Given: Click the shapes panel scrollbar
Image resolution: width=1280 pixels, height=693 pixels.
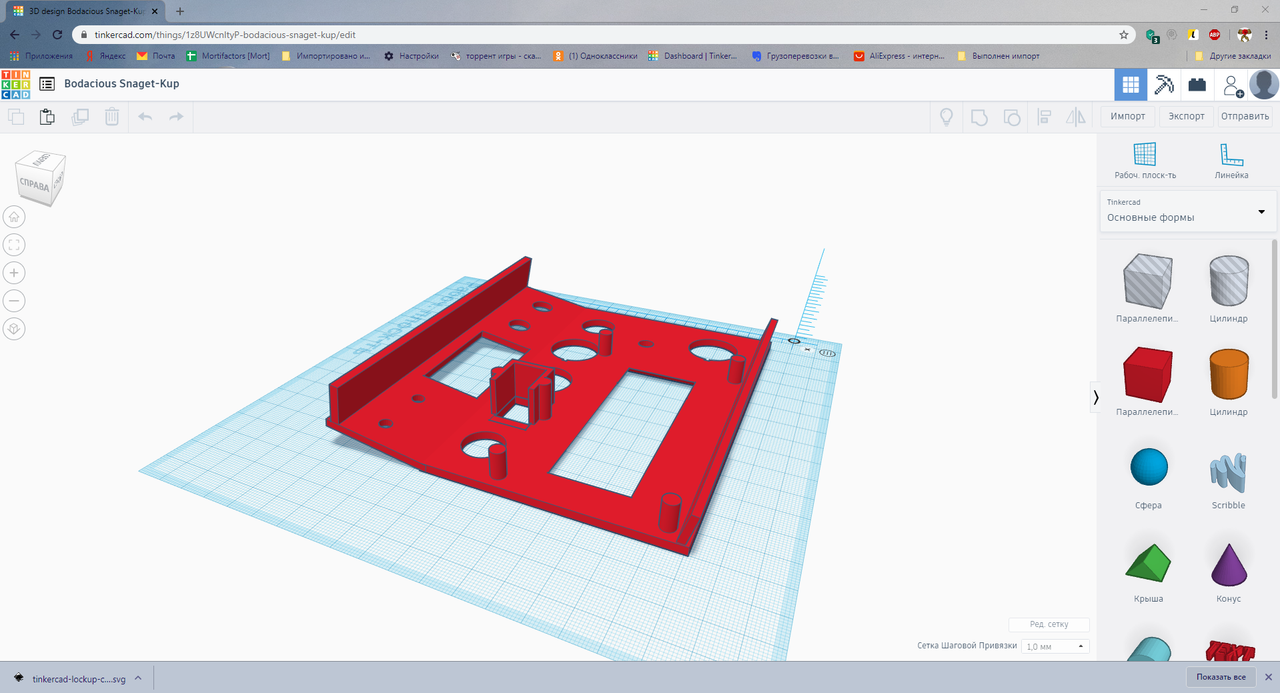Looking at the screenshot, I should tap(1274, 320).
